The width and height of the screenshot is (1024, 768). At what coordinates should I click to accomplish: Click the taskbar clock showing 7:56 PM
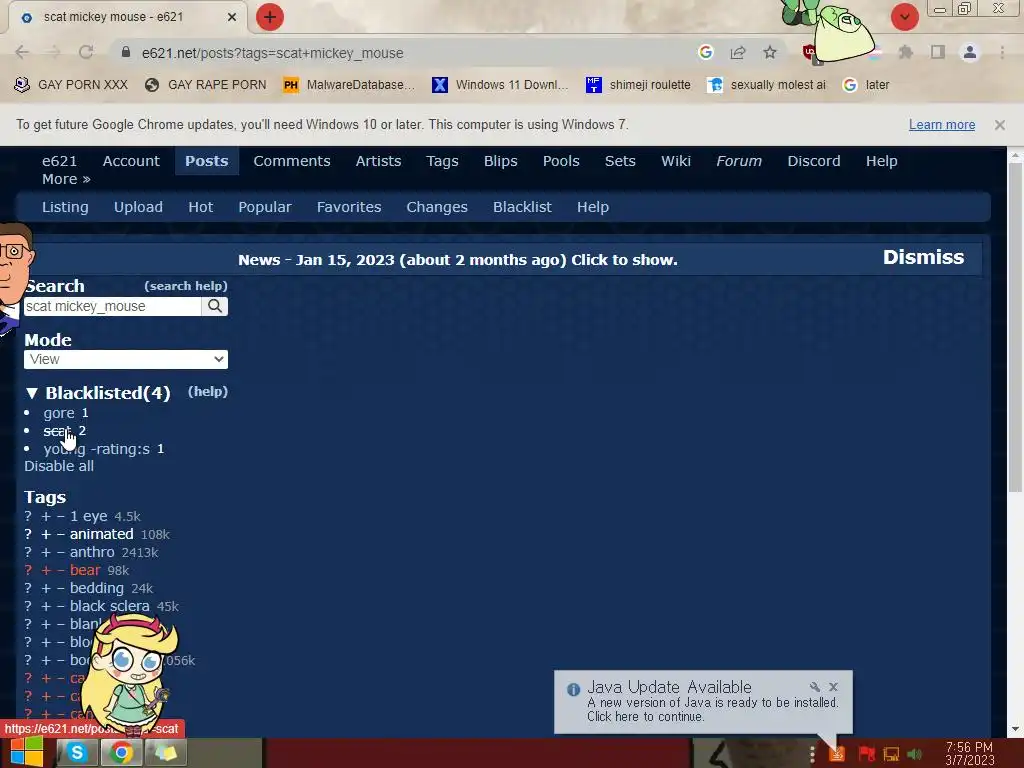tap(969, 754)
